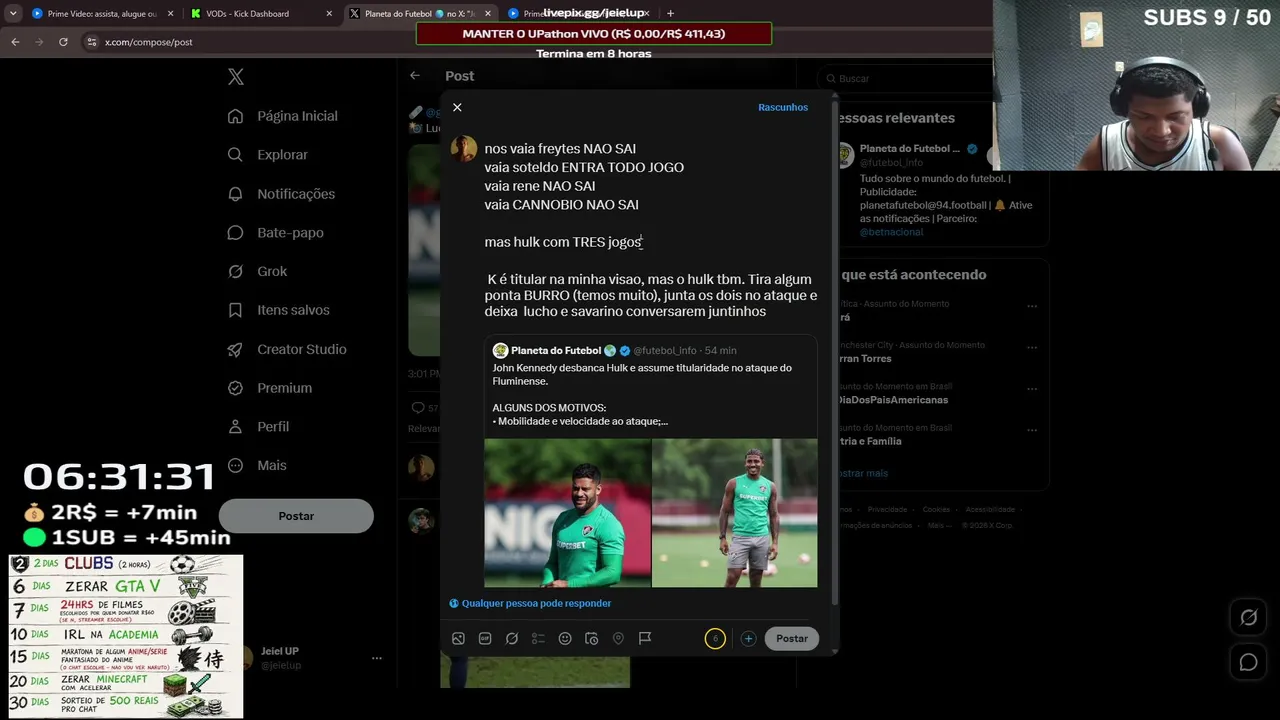Screen dimensions: 1280x720
Task: Close the Prime Video tab
Action: point(170,14)
